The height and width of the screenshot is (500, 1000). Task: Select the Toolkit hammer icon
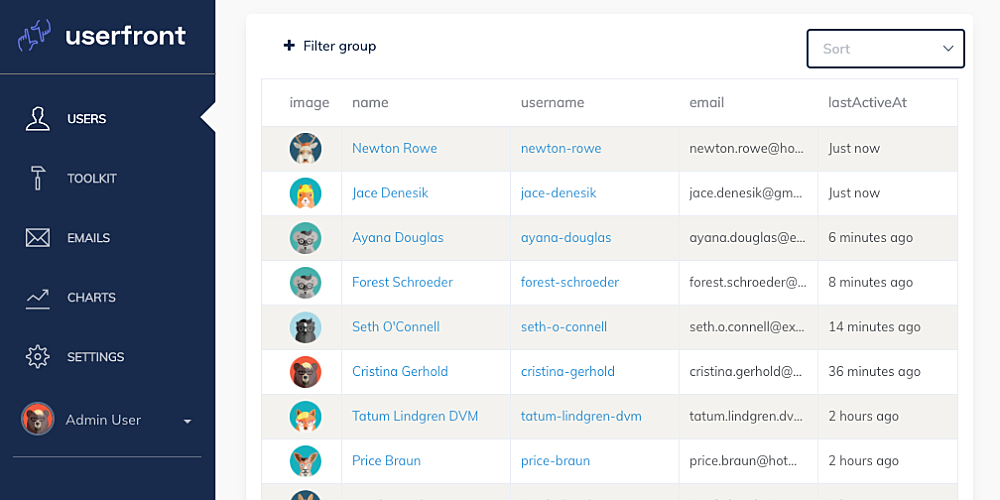point(38,178)
